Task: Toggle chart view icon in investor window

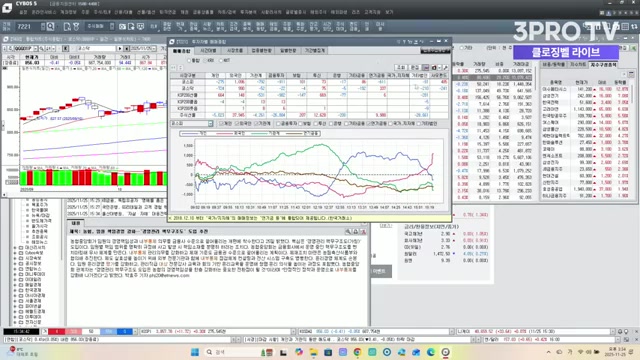Action: 426,67
